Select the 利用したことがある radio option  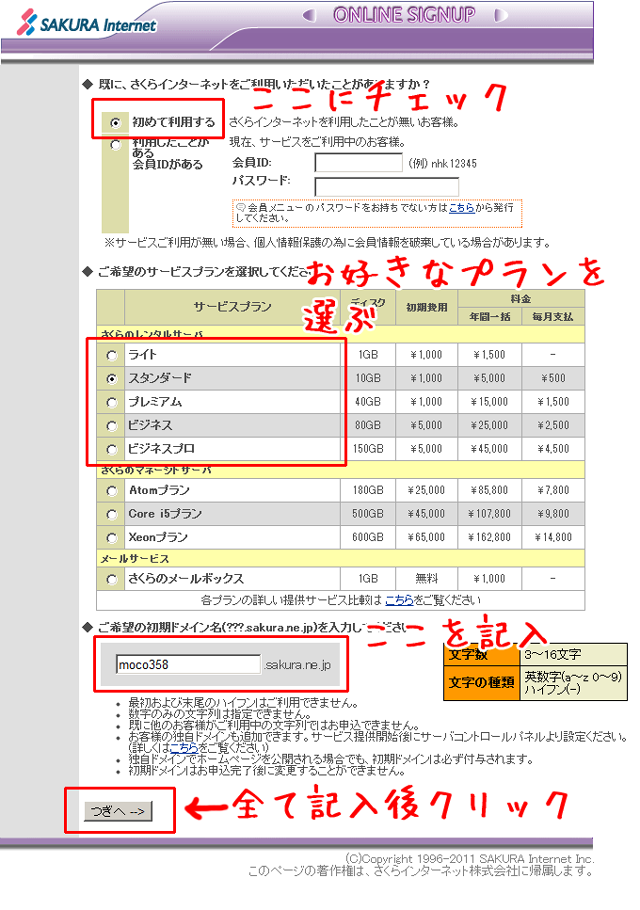(115, 145)
